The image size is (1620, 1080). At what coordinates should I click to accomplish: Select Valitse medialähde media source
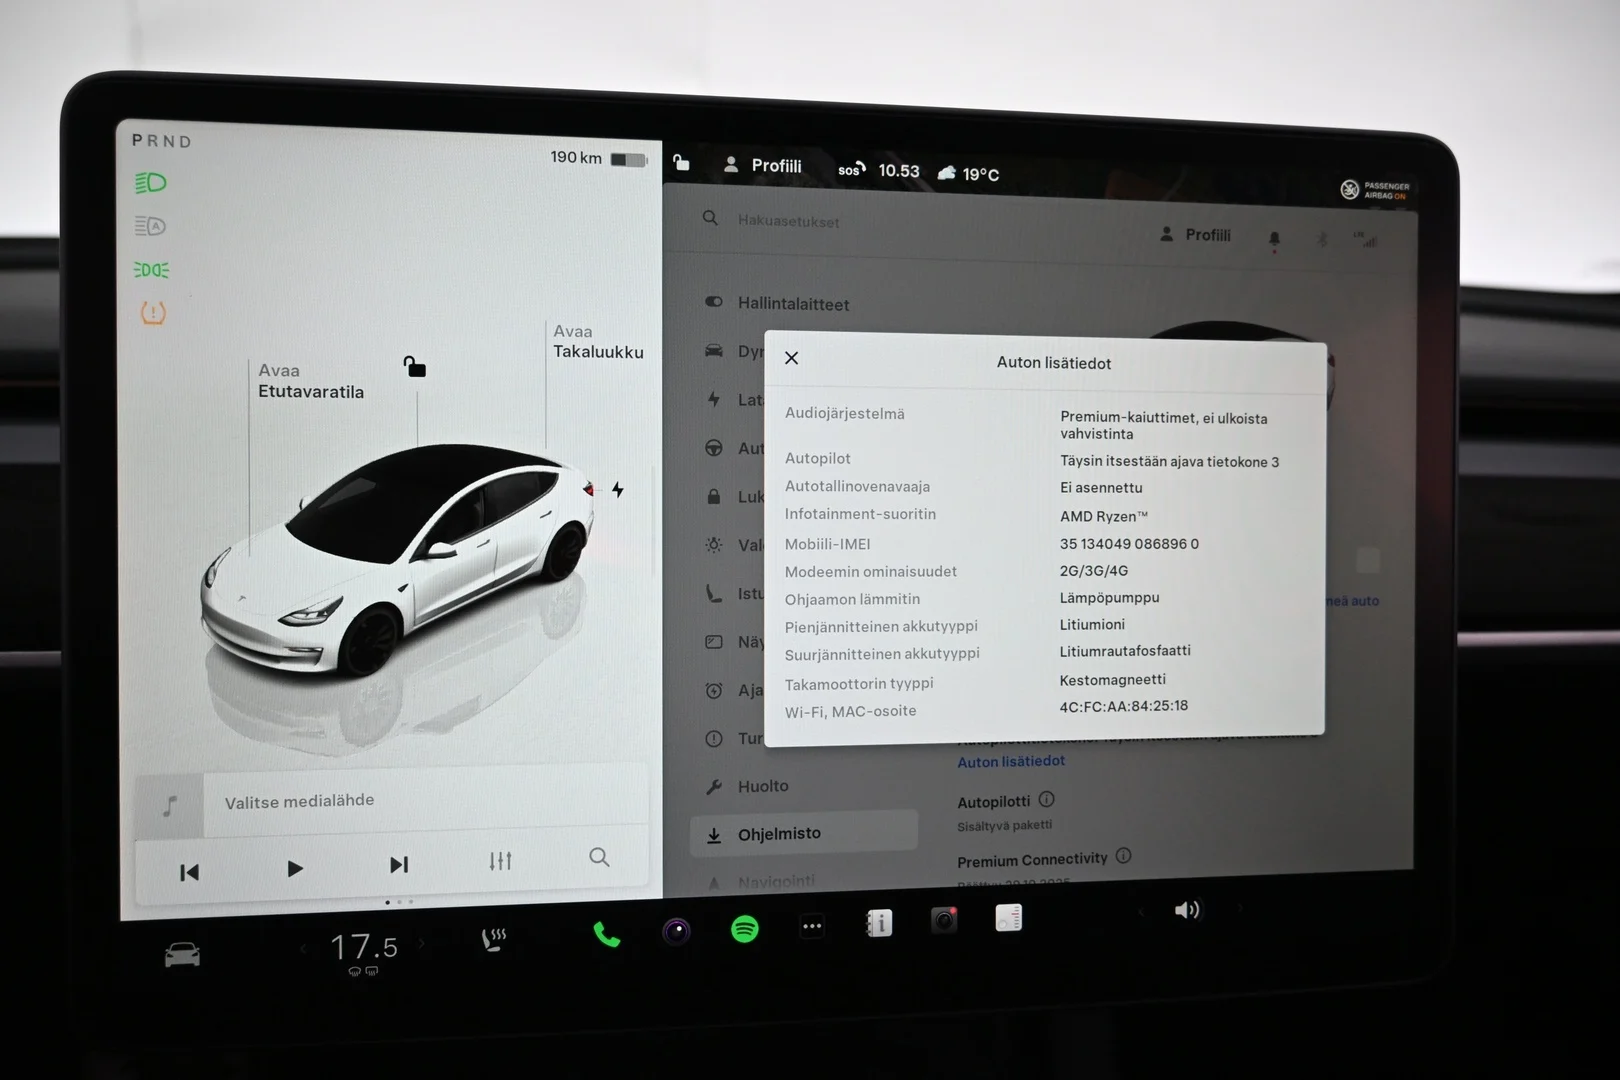coord(300,801)
